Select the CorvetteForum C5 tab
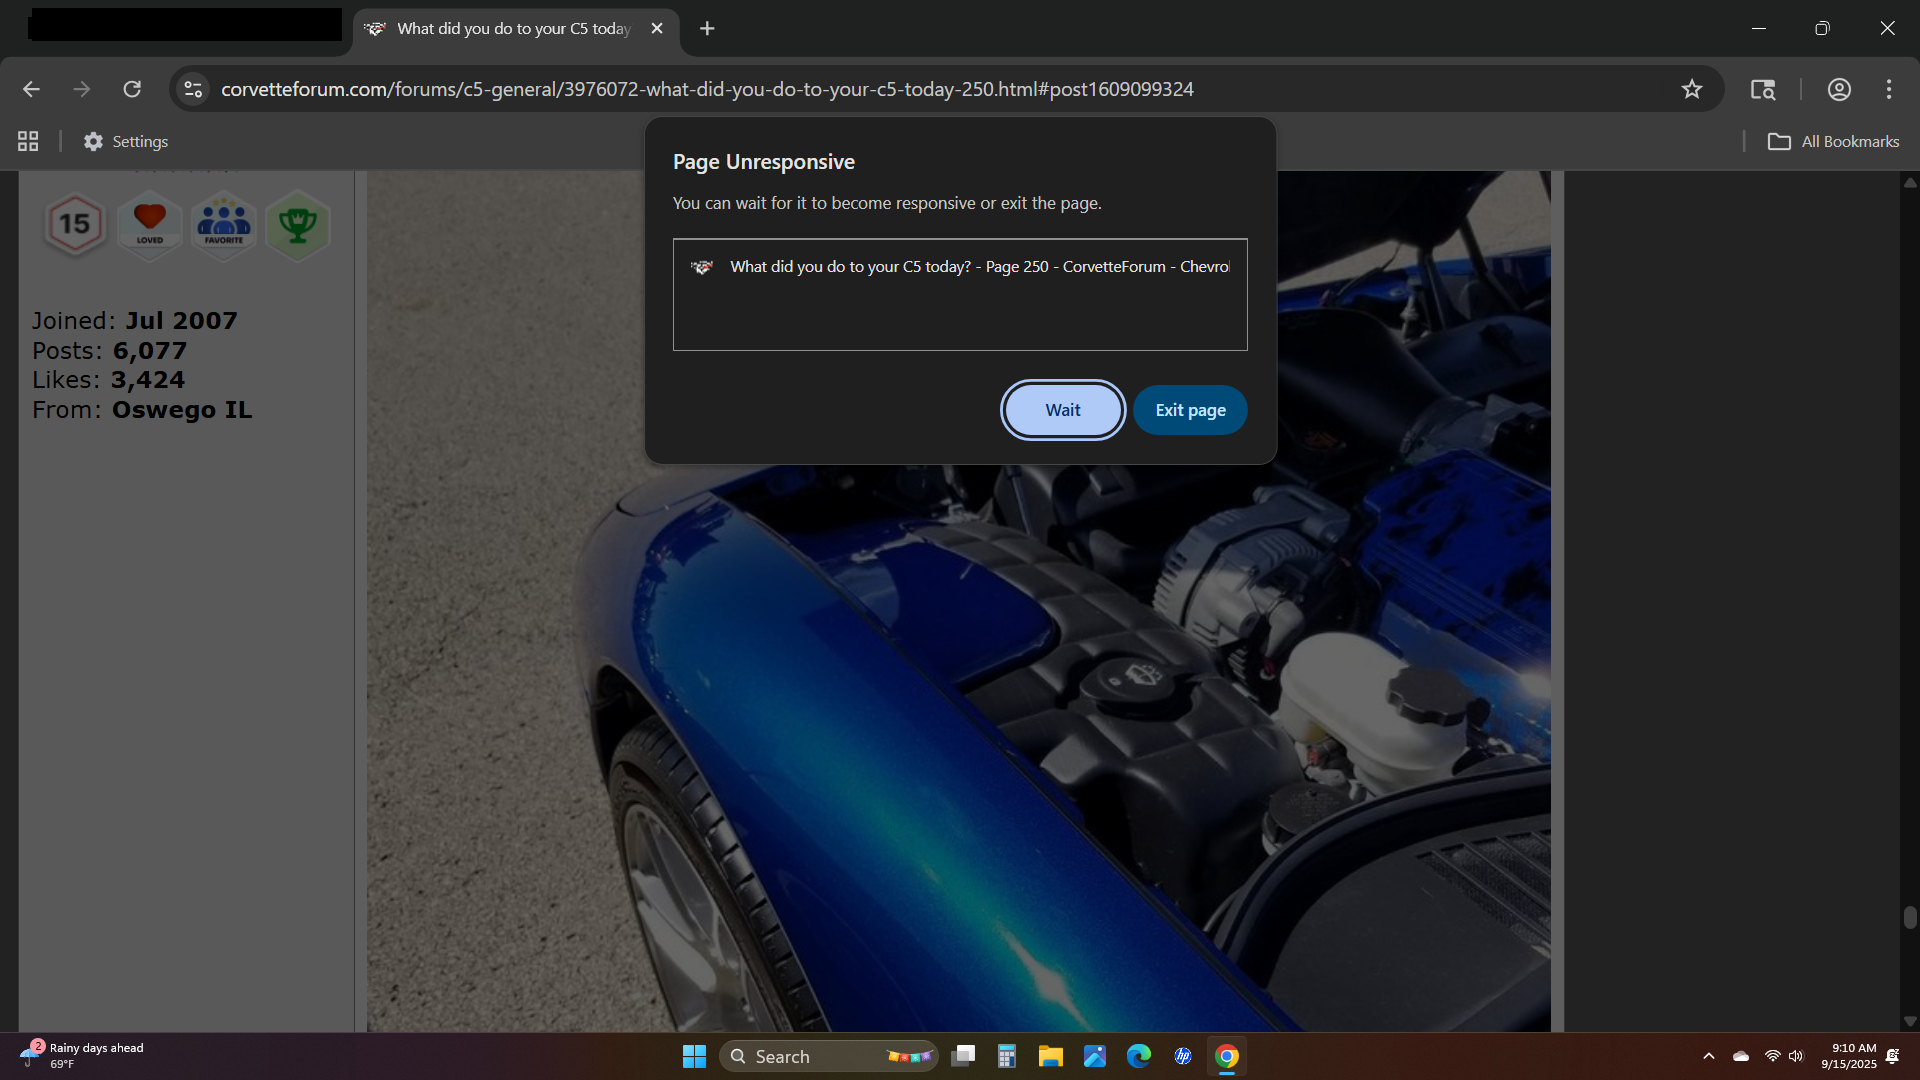The image size is (1920, 1080). tap(500, 28)
